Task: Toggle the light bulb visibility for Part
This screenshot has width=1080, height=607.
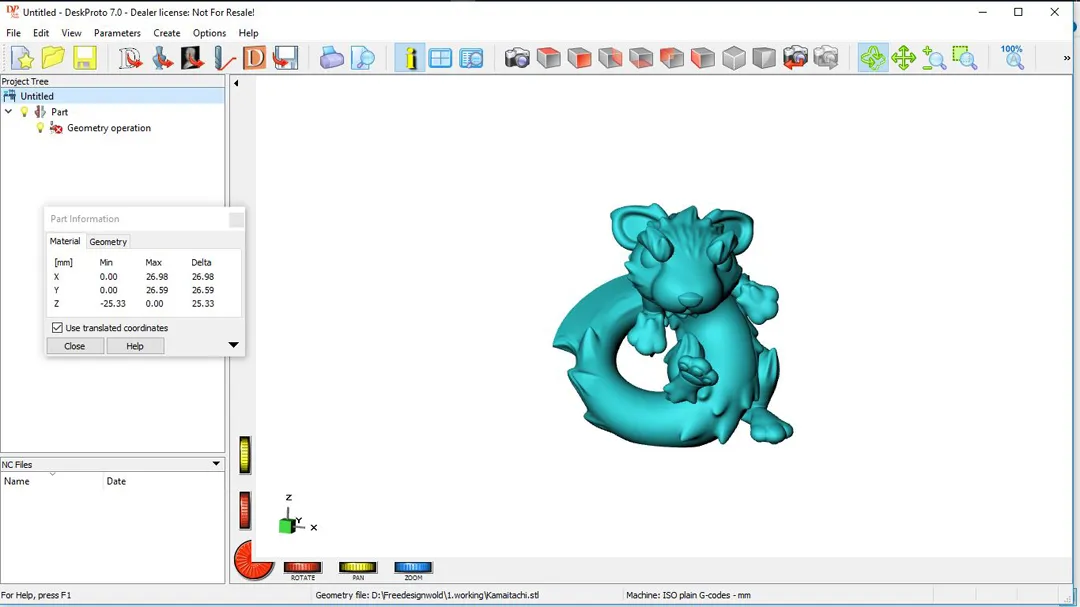Action: 24,112
